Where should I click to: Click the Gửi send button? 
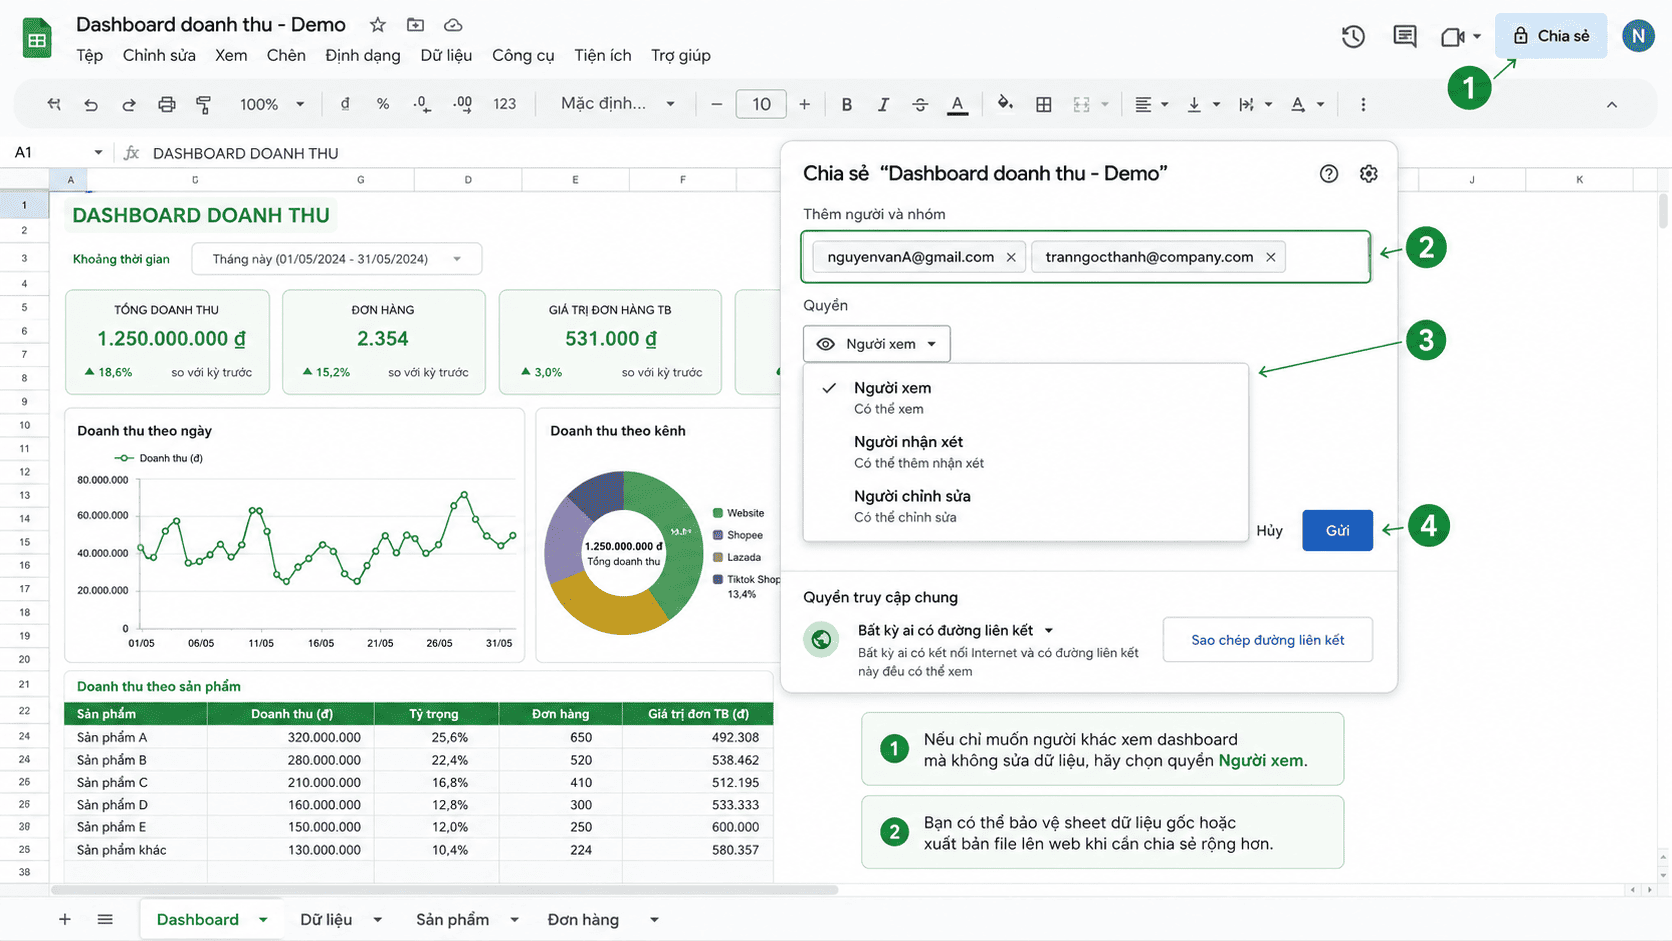(1337, 531)
